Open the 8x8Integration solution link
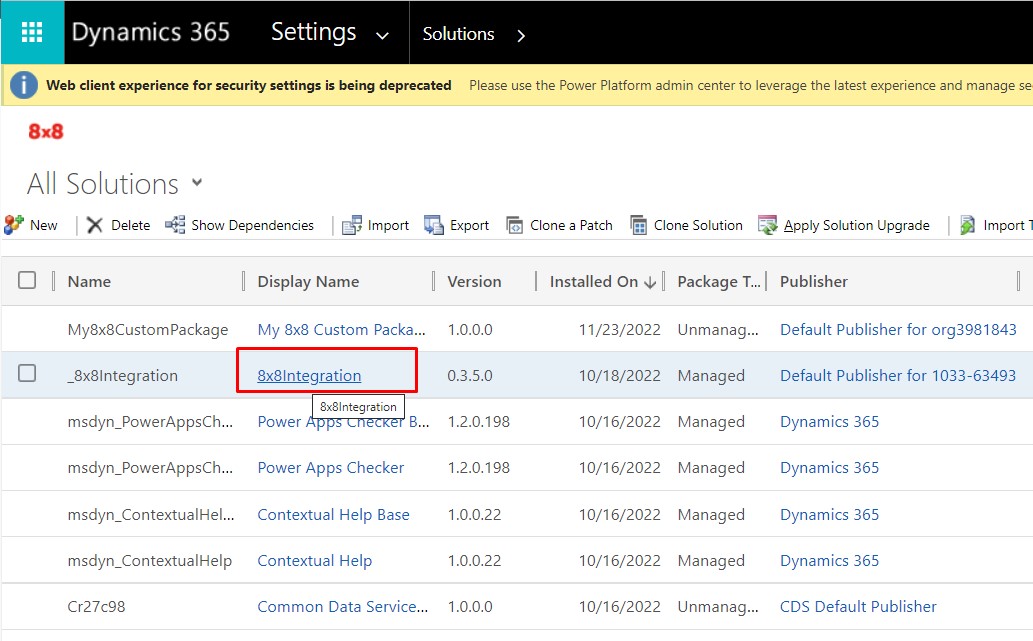This screenshot has width=1033, height=641. point(309,376)
